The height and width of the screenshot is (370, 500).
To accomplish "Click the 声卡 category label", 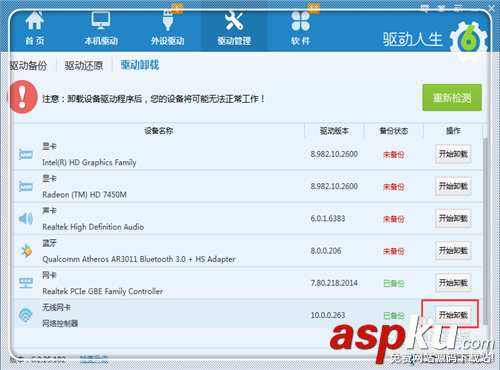I will tap(49, 211).
